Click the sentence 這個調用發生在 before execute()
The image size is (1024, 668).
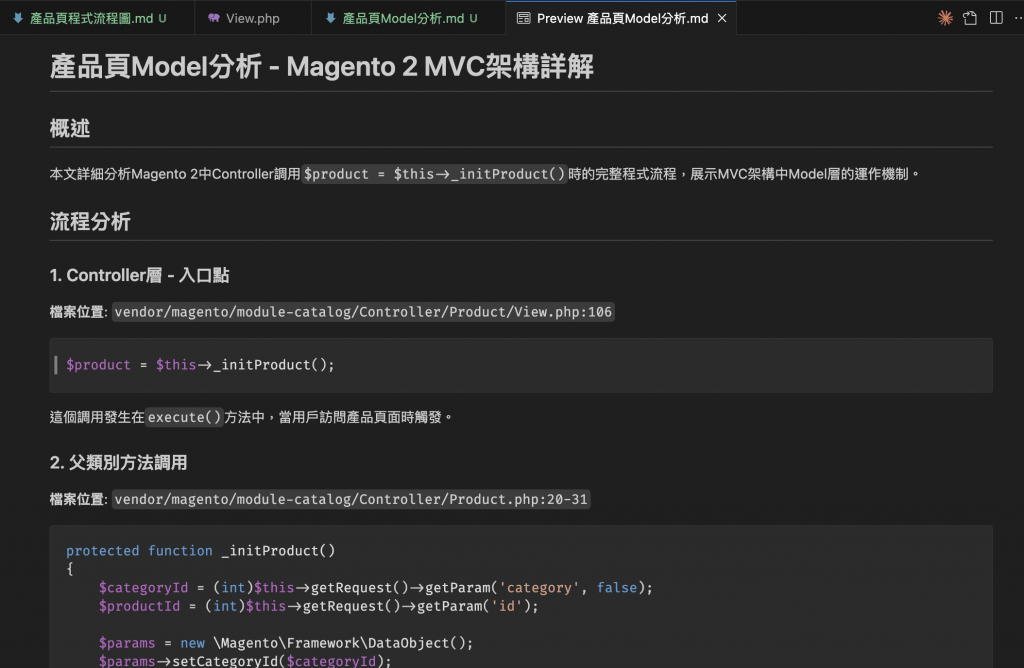(x=97, y=417)
